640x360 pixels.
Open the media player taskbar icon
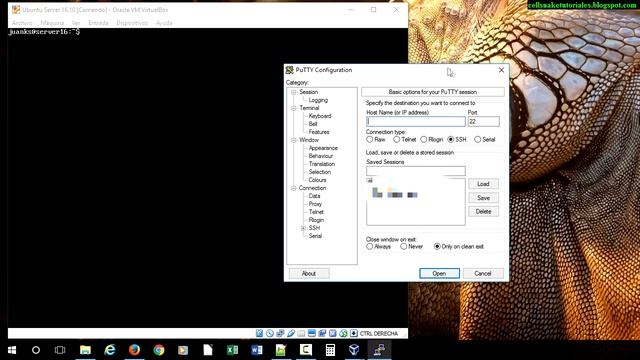[x=183, y=350]
